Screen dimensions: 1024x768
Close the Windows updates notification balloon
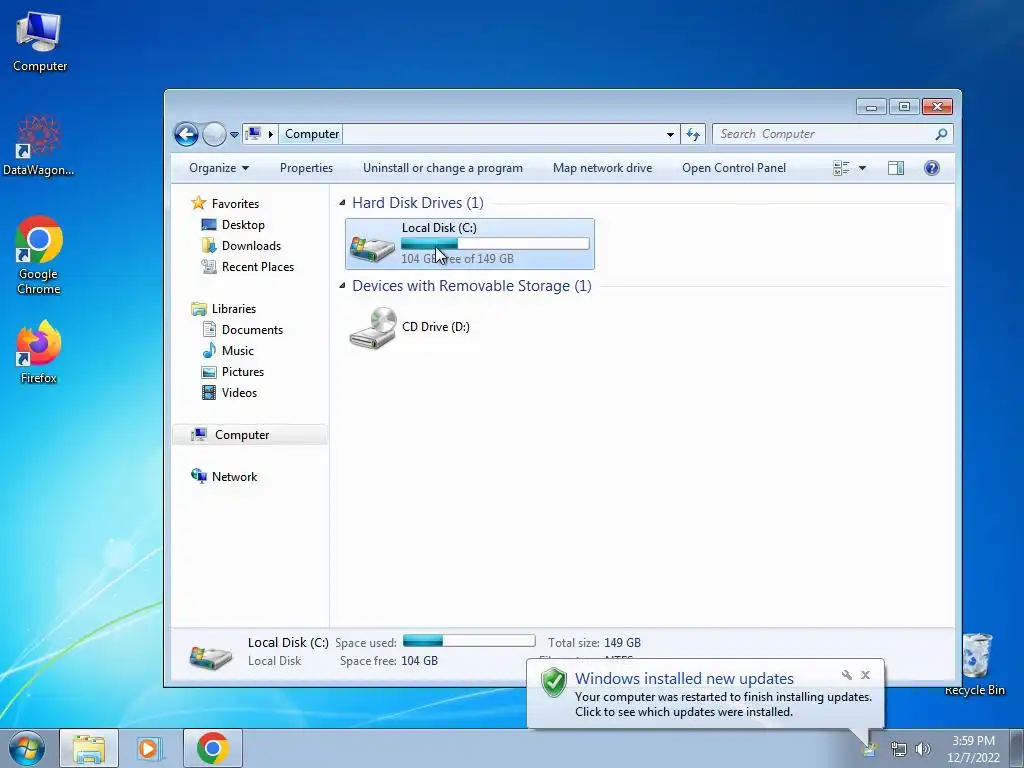[x=865, y=675]
